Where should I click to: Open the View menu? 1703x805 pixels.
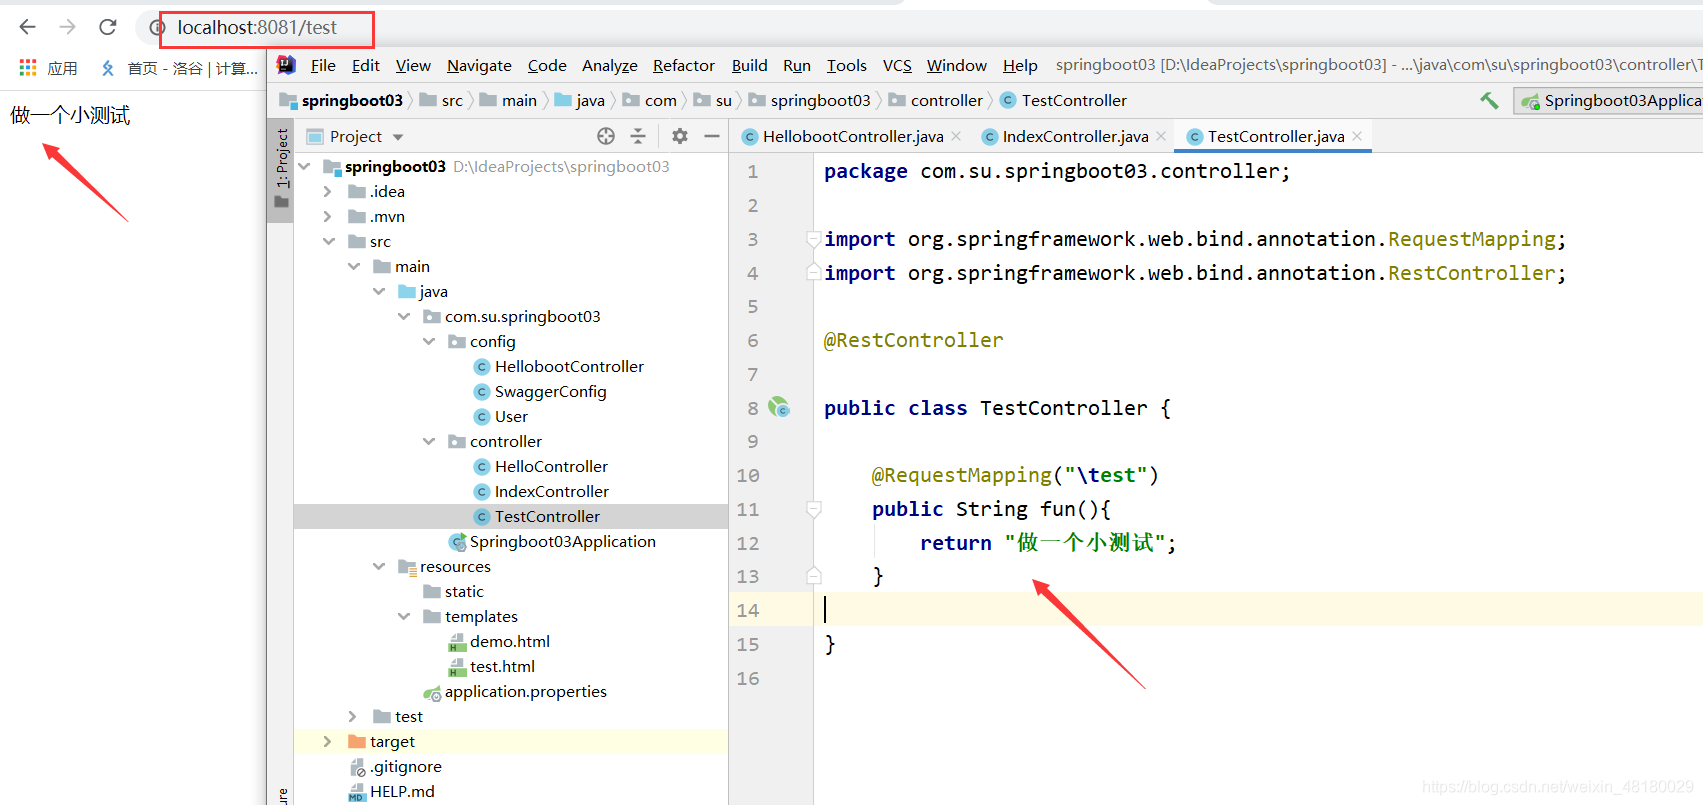413,65
